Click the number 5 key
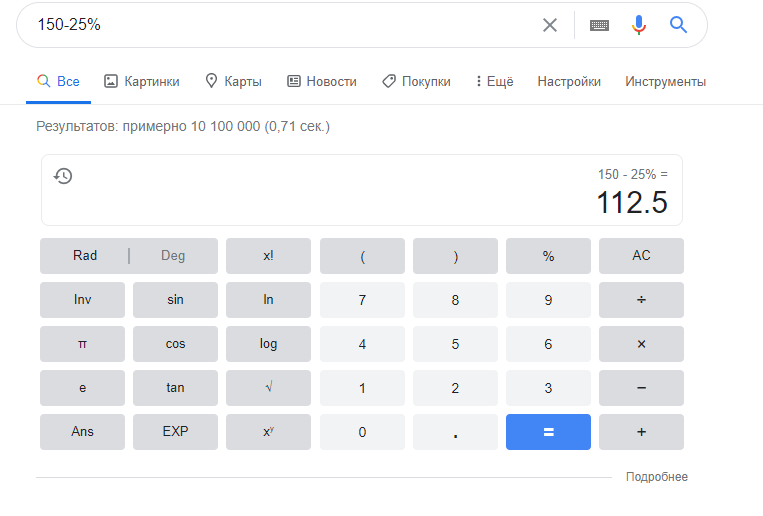The width and height of the screenshot is (763, 516). pos(455,344)
